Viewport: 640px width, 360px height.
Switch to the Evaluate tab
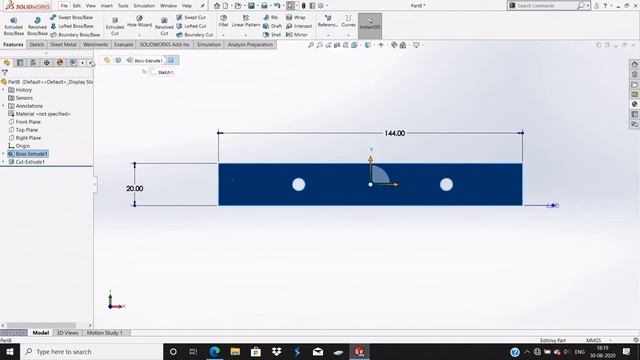(x=123, y=44)
